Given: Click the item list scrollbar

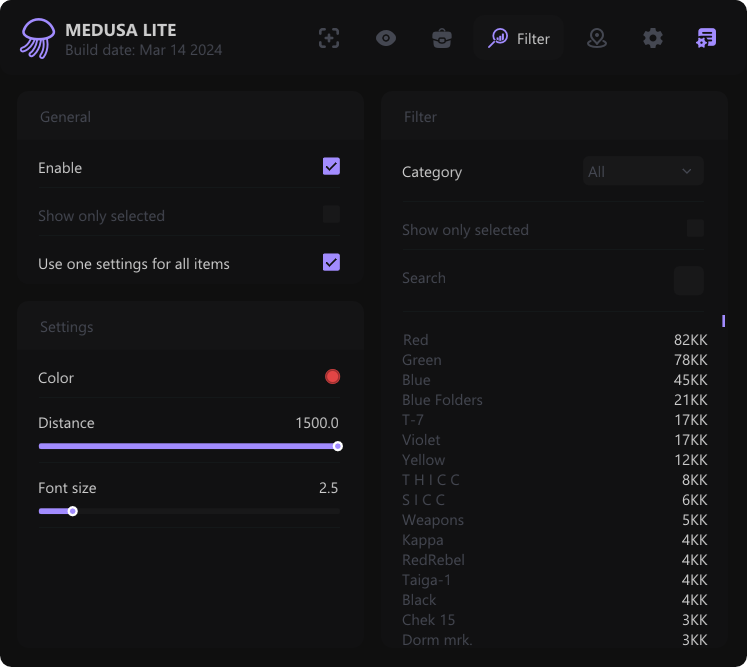Looking at the screenshot, I should click(723, 321).
